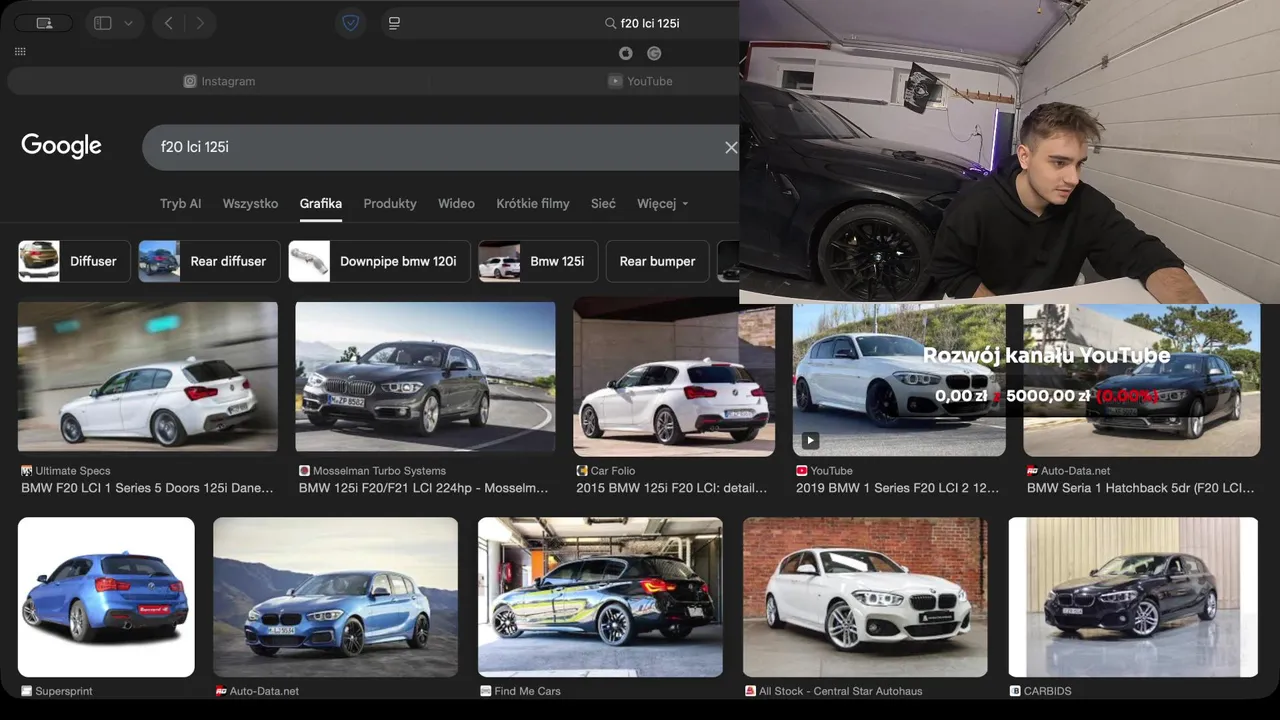
Task: Click the Car Folio source label
Action: pos(607,470)
